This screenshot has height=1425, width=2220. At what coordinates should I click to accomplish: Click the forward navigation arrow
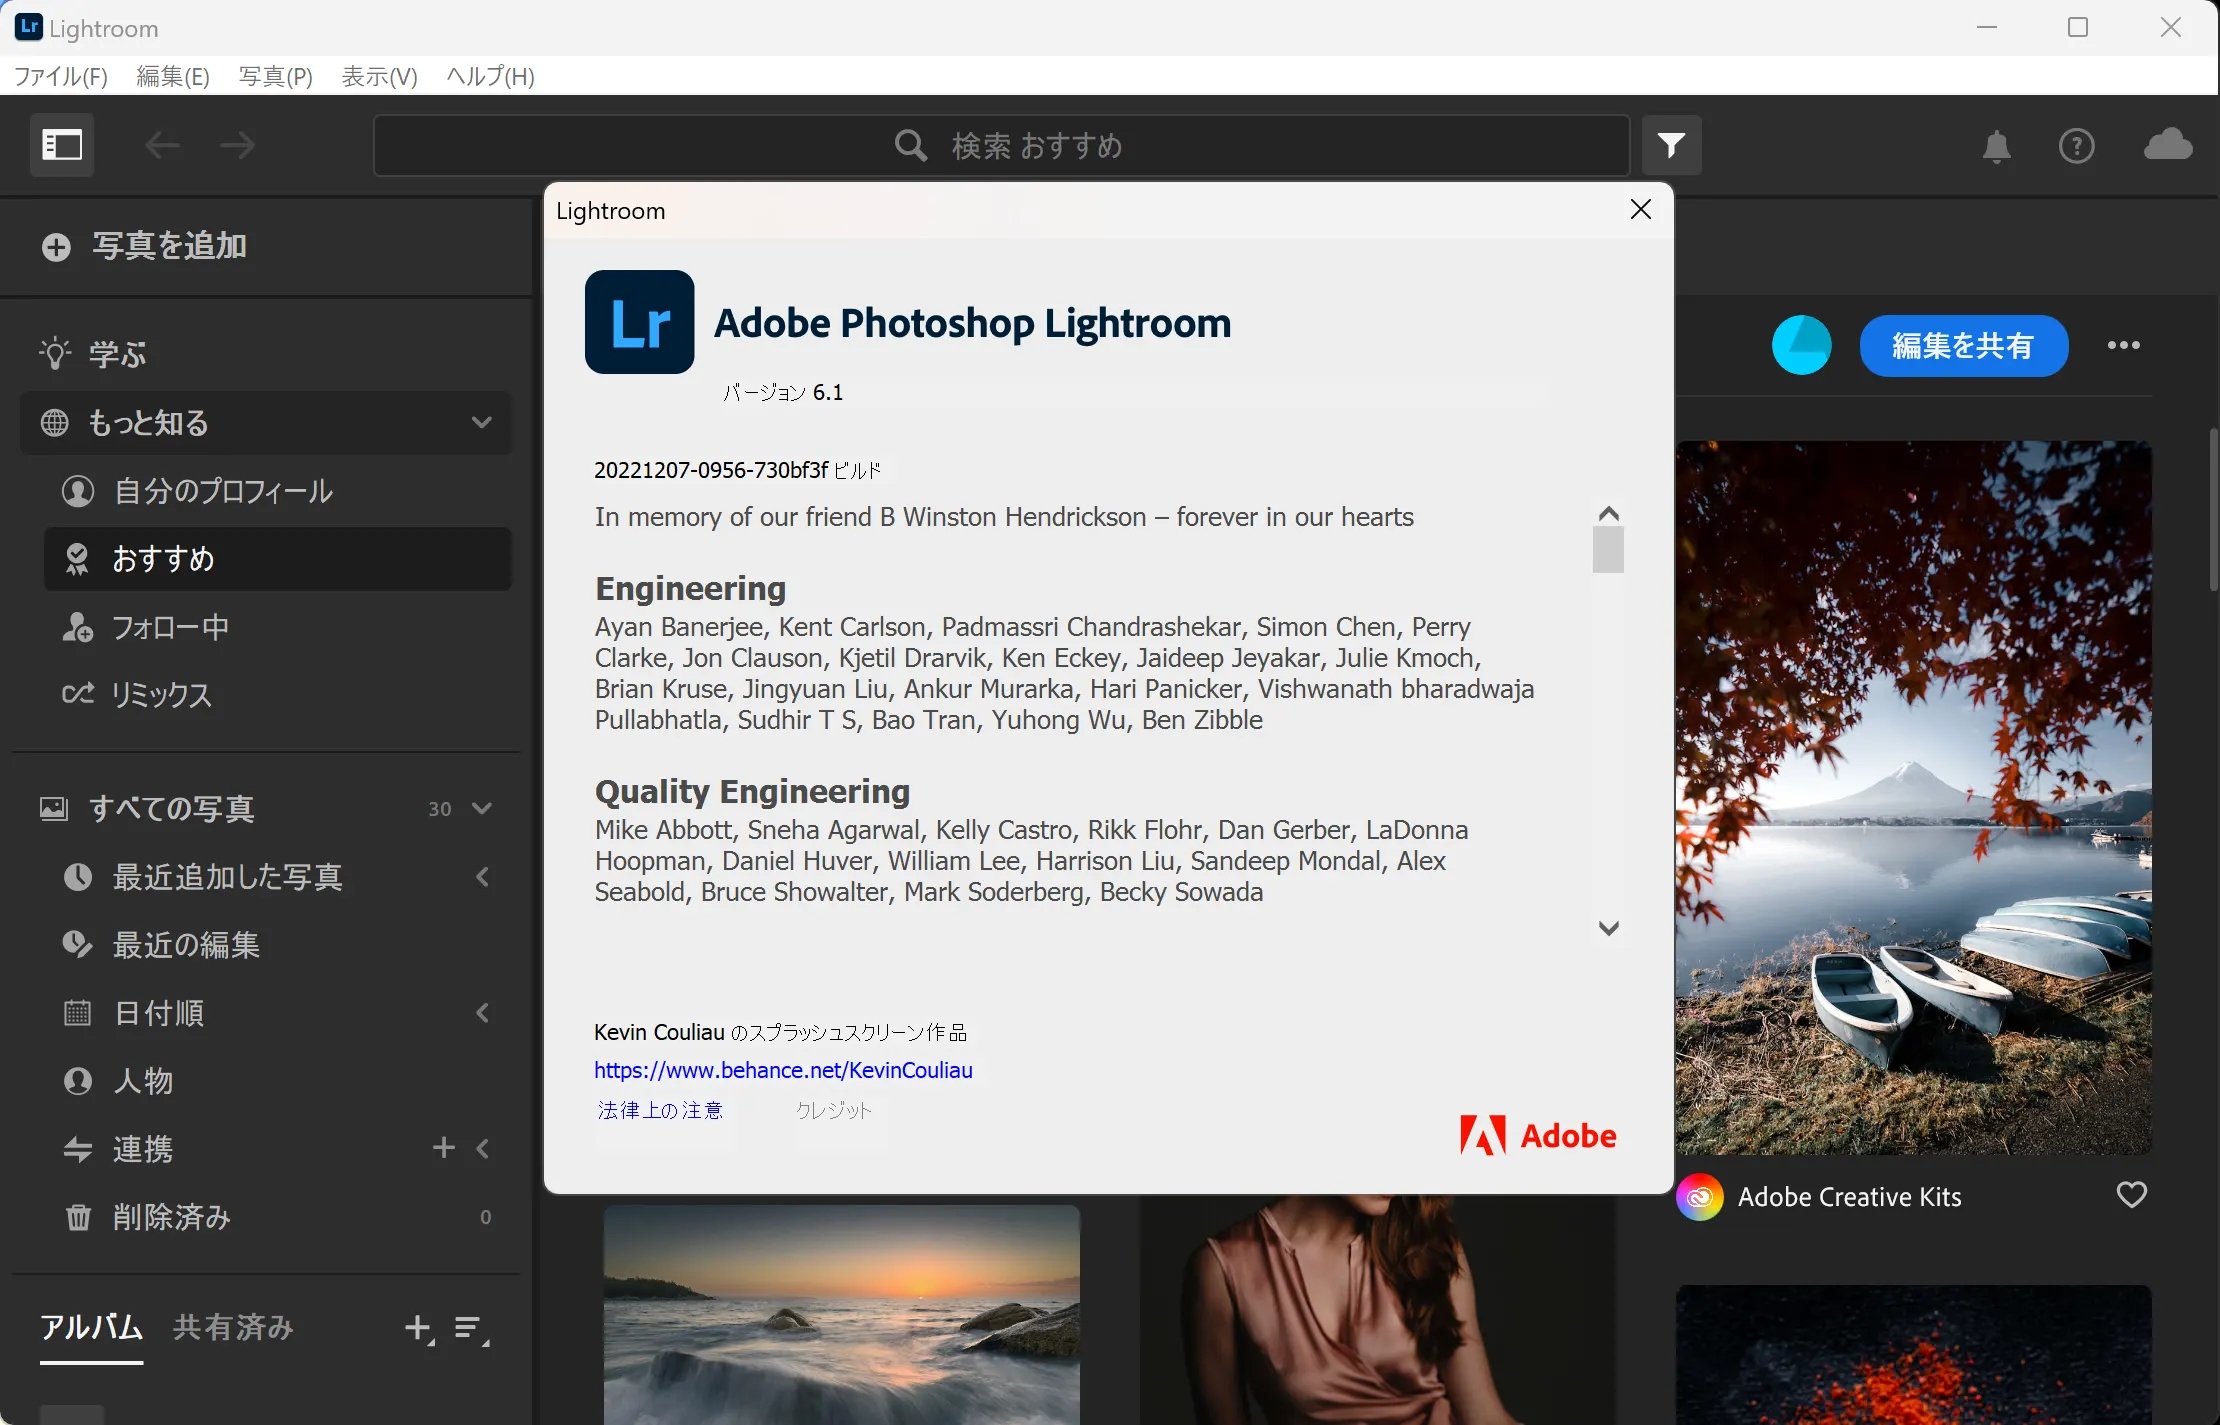coord(237,146)
